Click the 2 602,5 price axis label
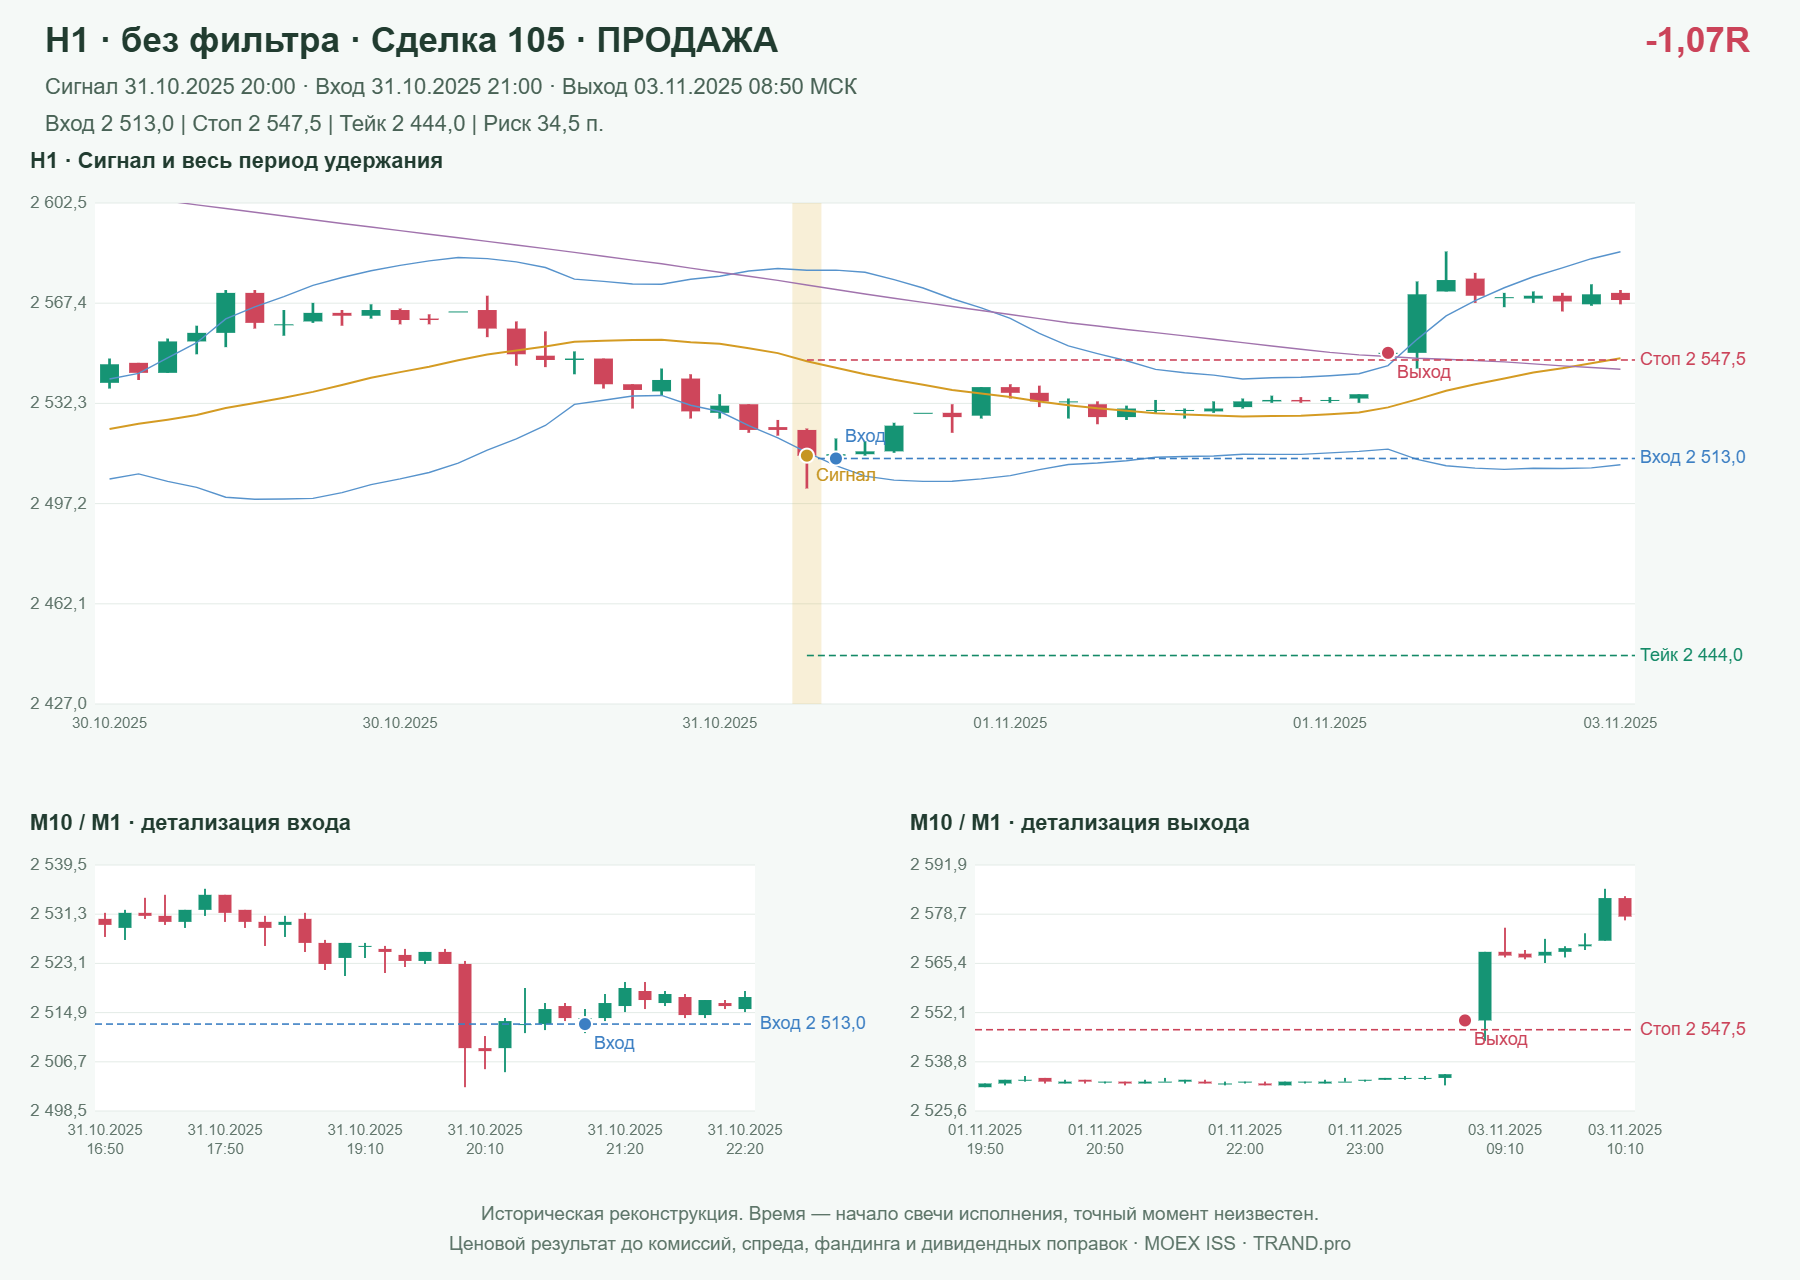 click(x=58, y=203)
